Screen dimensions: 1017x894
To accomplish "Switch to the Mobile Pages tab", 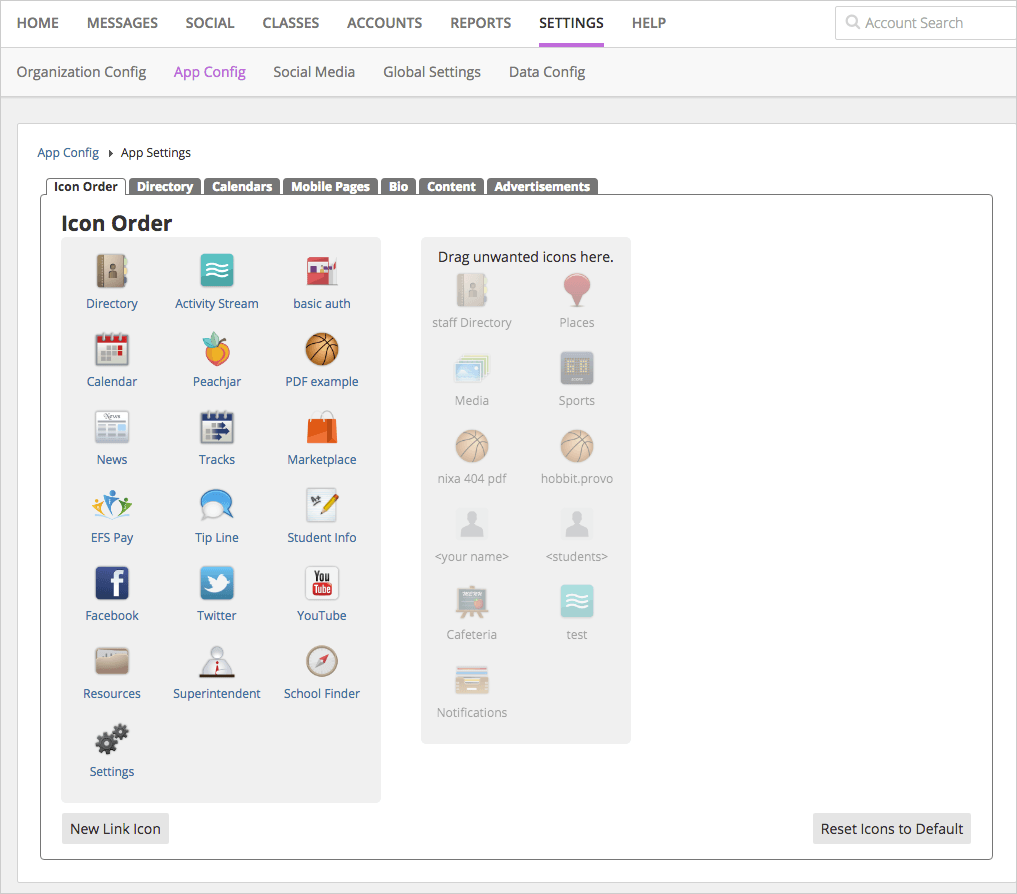I will tap(330, 186).
